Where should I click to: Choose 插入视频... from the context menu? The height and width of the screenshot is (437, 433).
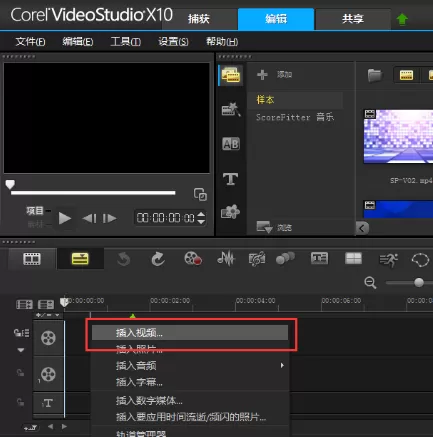[x=190, y=333]
